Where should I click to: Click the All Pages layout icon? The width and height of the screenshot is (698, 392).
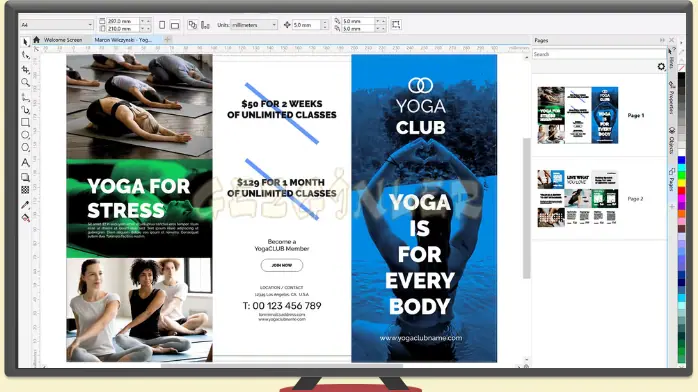(192, 25)
